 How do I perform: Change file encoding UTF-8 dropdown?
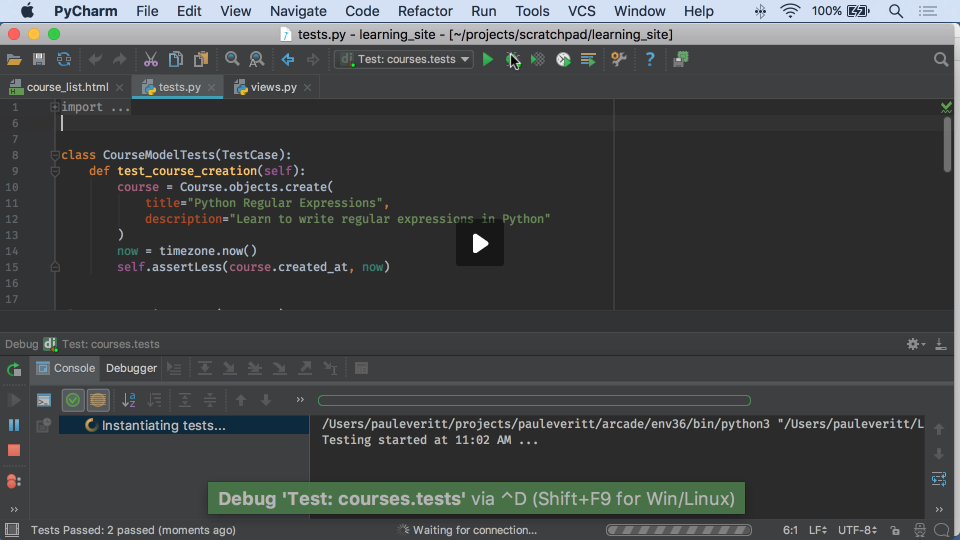(x=857, y=530)
